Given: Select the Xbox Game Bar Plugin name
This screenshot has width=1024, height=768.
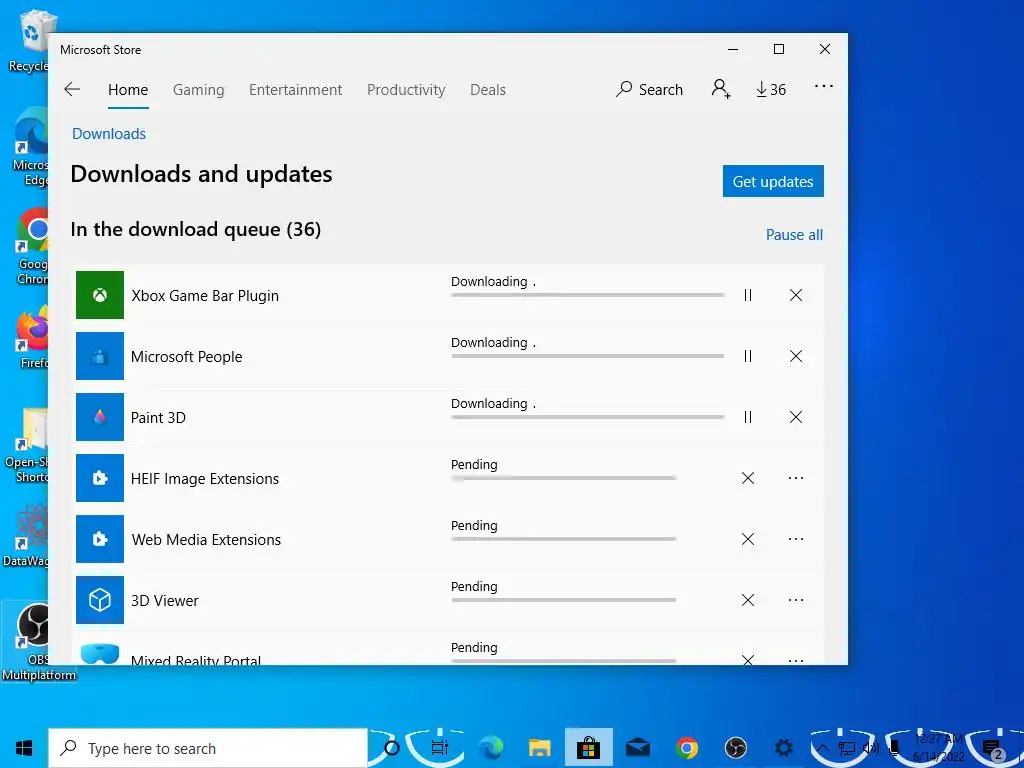Looking at the screenshot, I should point(205,296).
